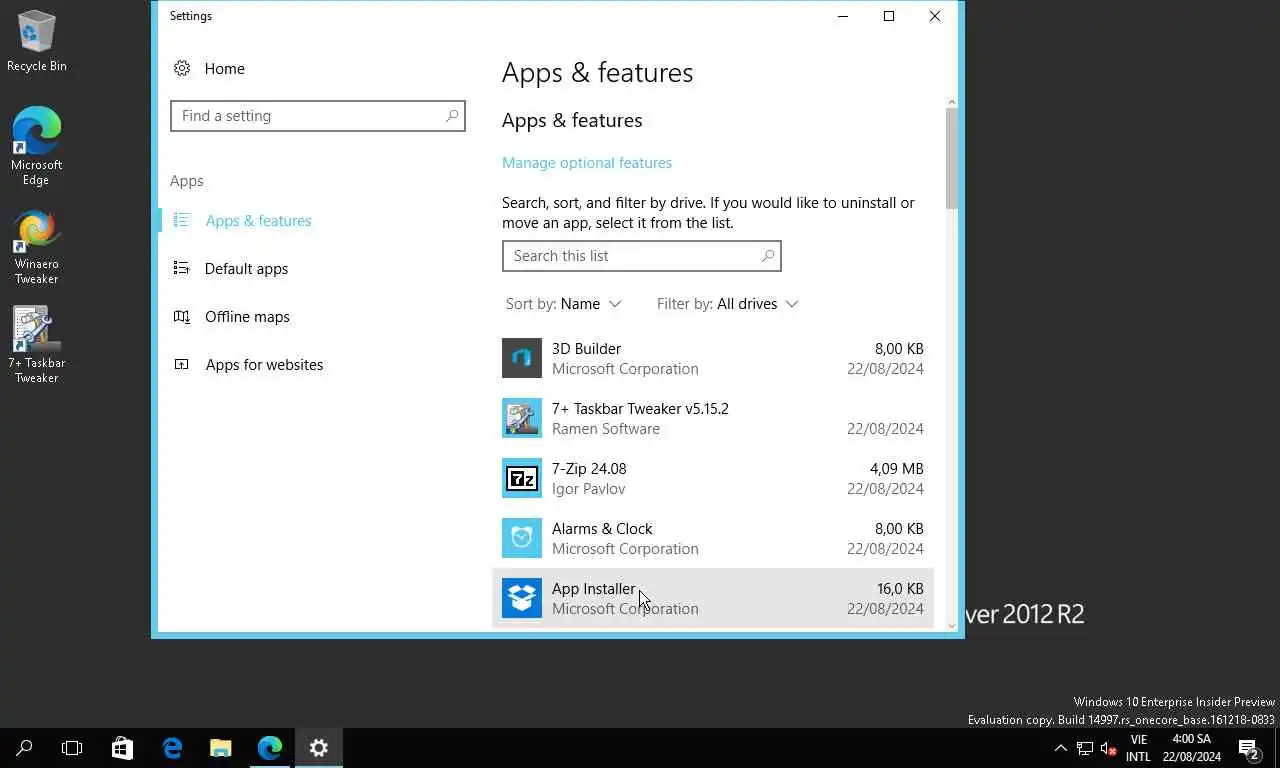This screenshot has width=1280, height=768.
Task: Click the magnifier in Find a setting box
Action: pos(452,116)
